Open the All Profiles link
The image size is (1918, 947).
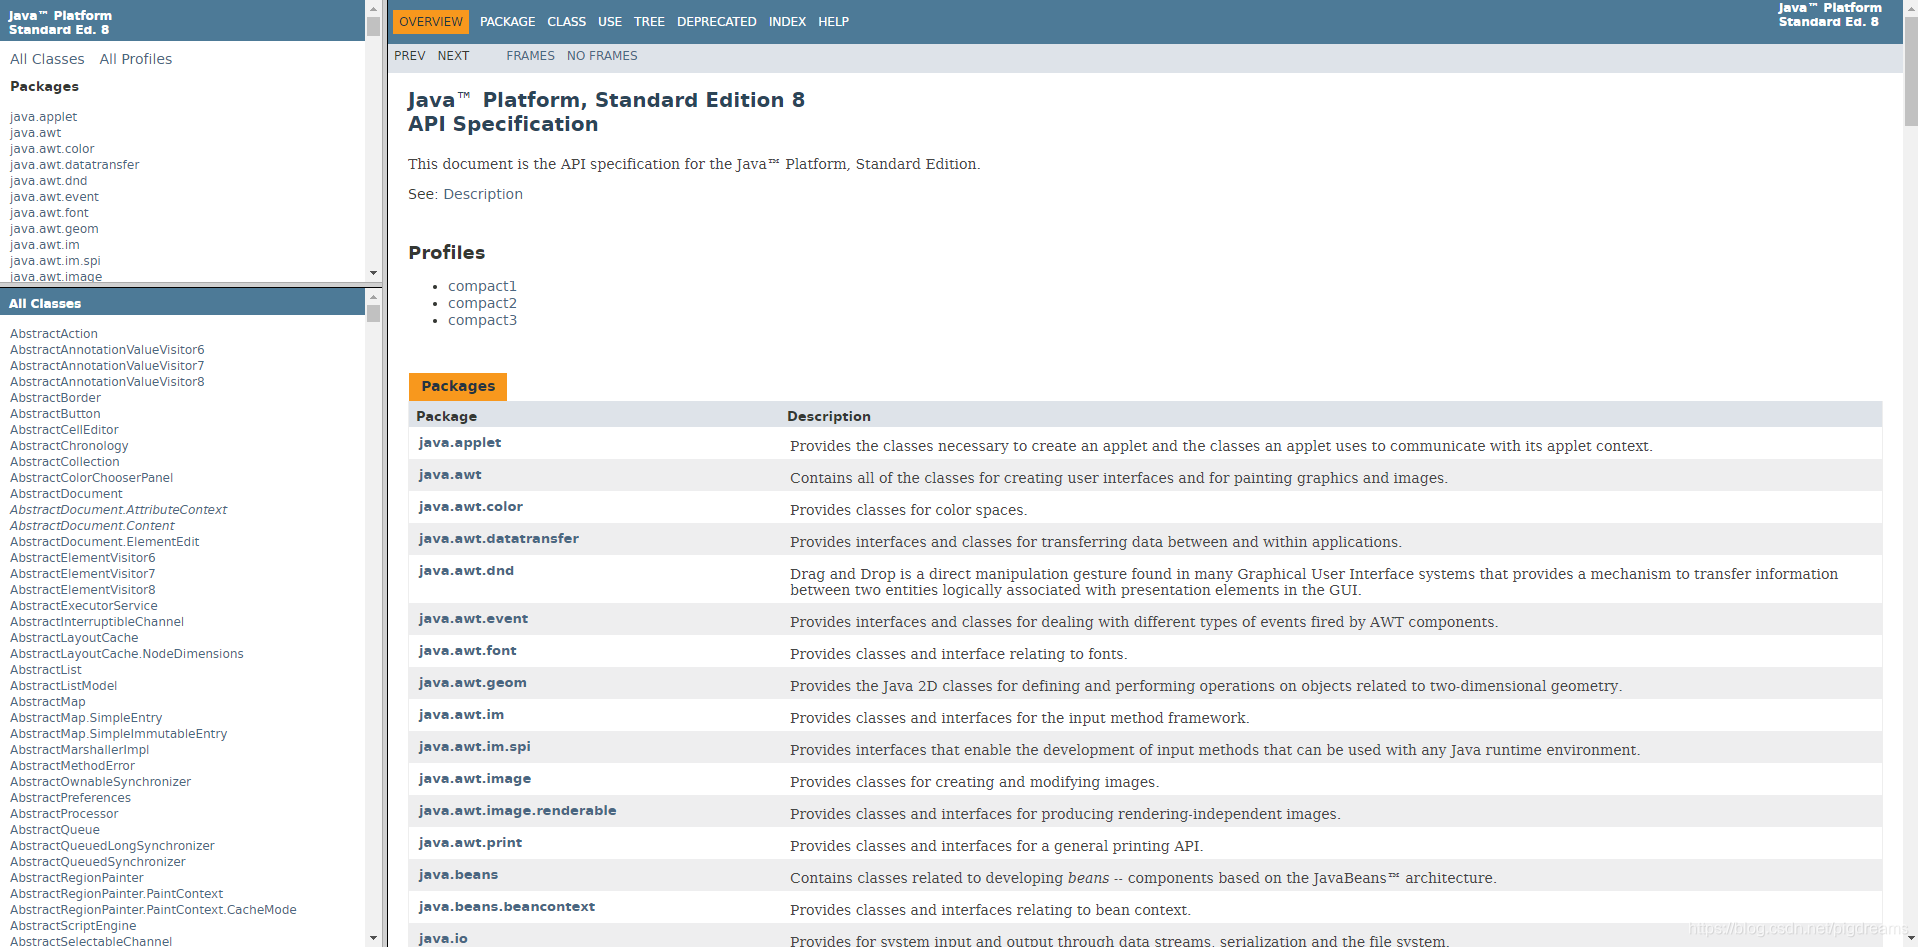point(136,59)
